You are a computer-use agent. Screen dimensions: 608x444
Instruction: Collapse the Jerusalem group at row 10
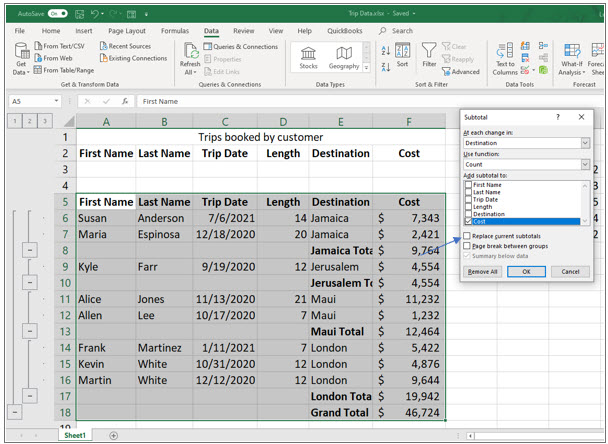pyautogui.click(x=30, y=282)
